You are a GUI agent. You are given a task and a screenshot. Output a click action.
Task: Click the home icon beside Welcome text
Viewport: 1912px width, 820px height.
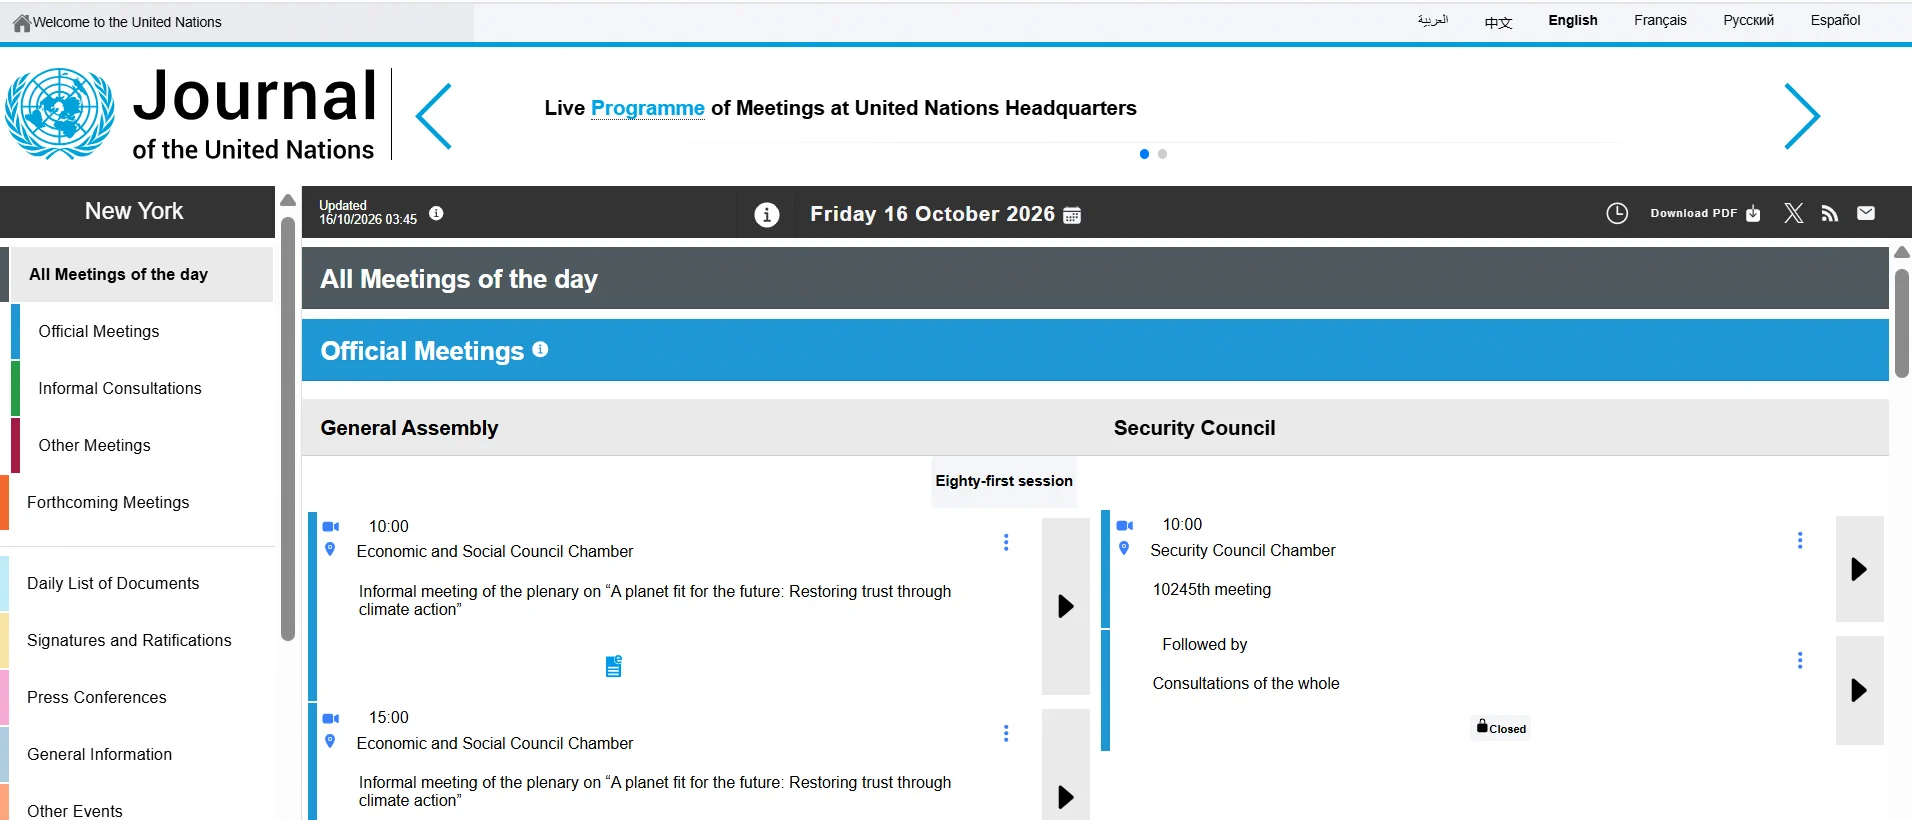(x=21, y=22)
